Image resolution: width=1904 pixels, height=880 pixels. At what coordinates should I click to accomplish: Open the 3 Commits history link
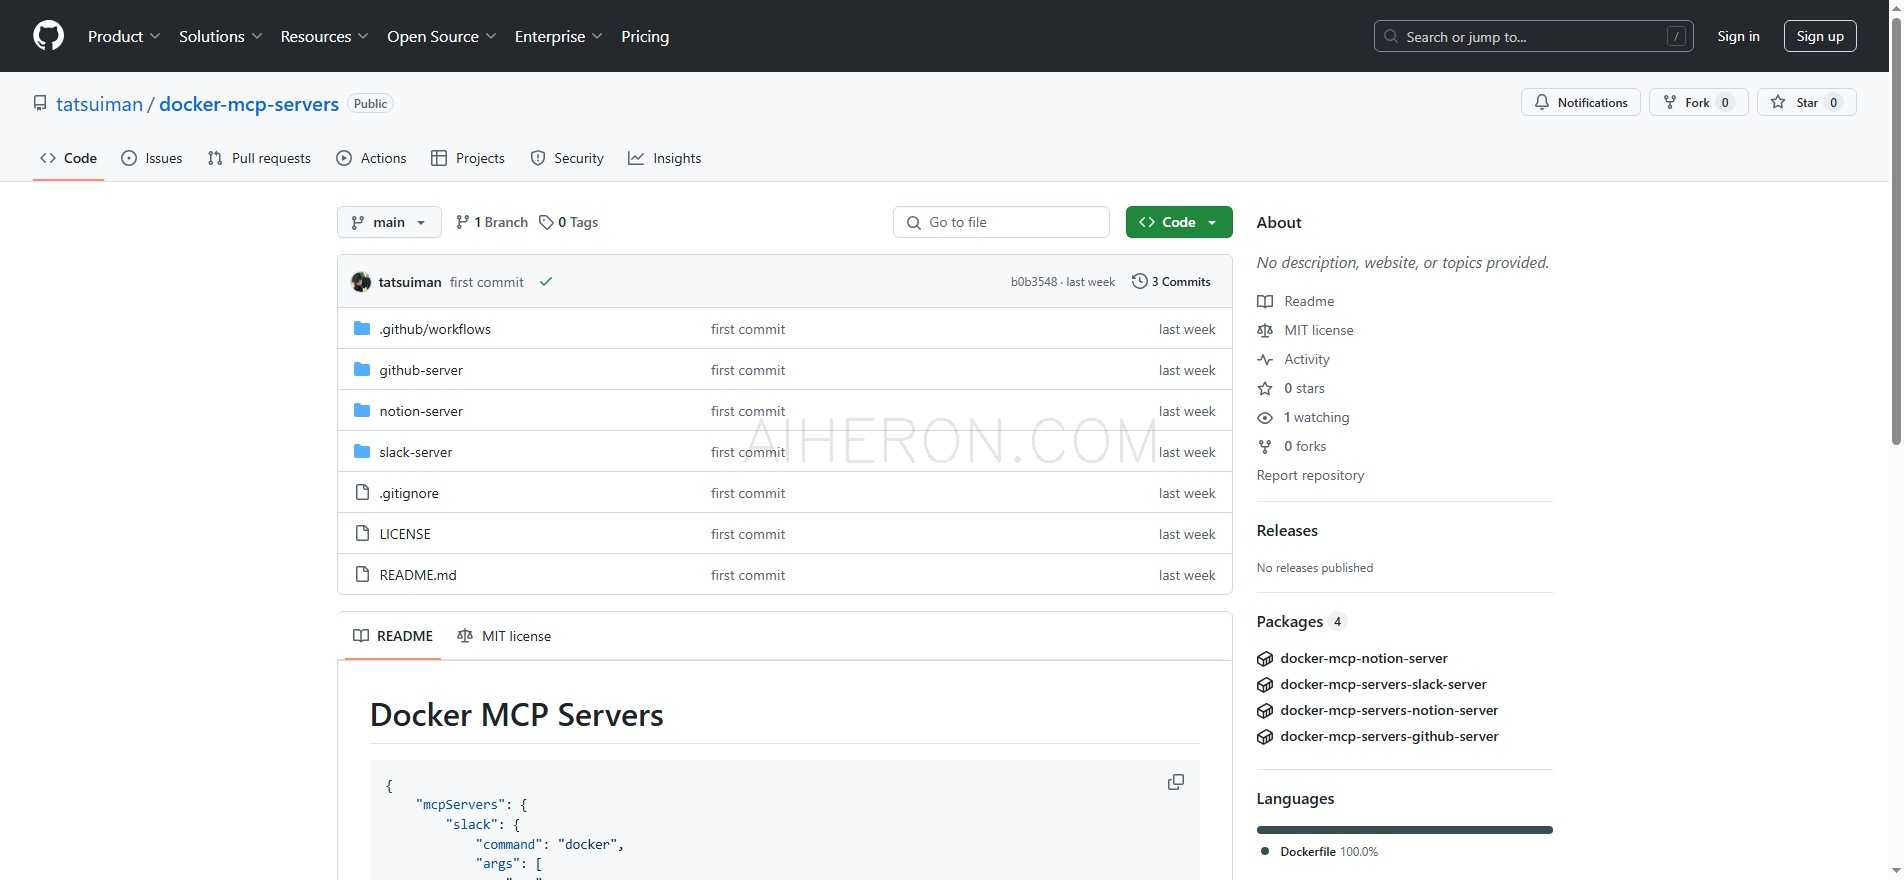1171,282
